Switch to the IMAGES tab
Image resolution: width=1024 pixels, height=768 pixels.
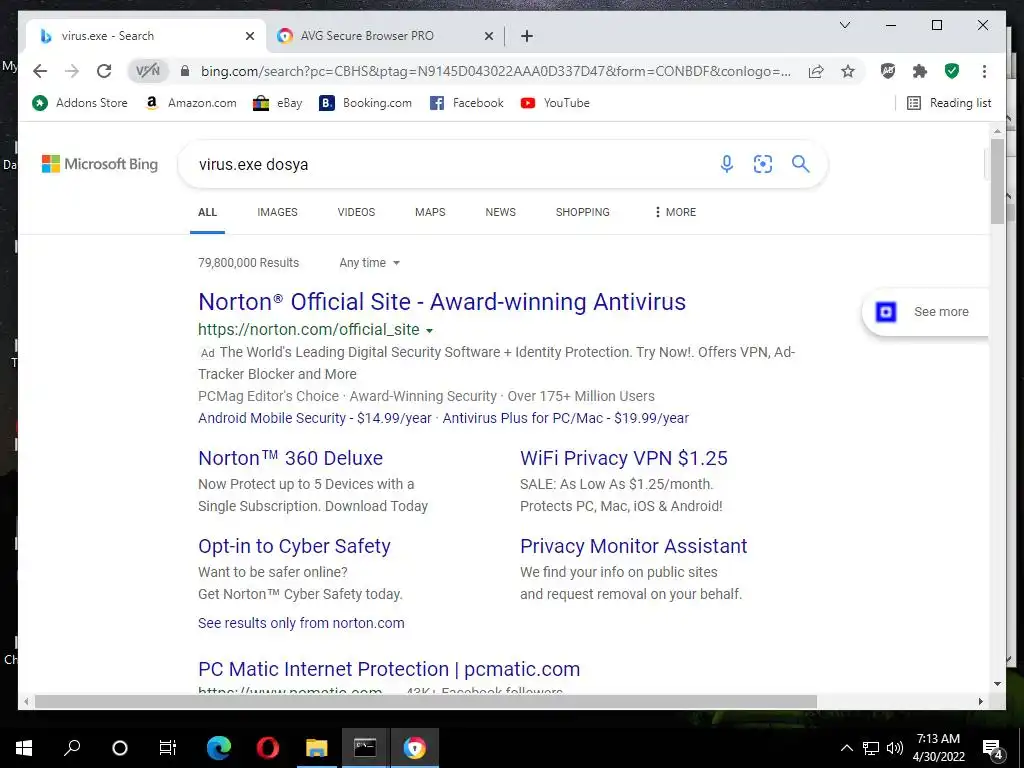tap(278, 212)
